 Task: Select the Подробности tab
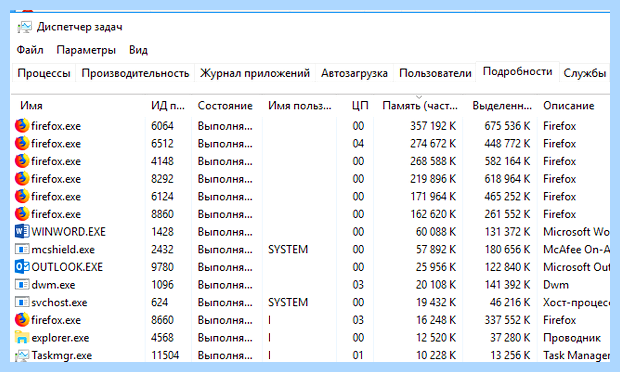(517, 72)
